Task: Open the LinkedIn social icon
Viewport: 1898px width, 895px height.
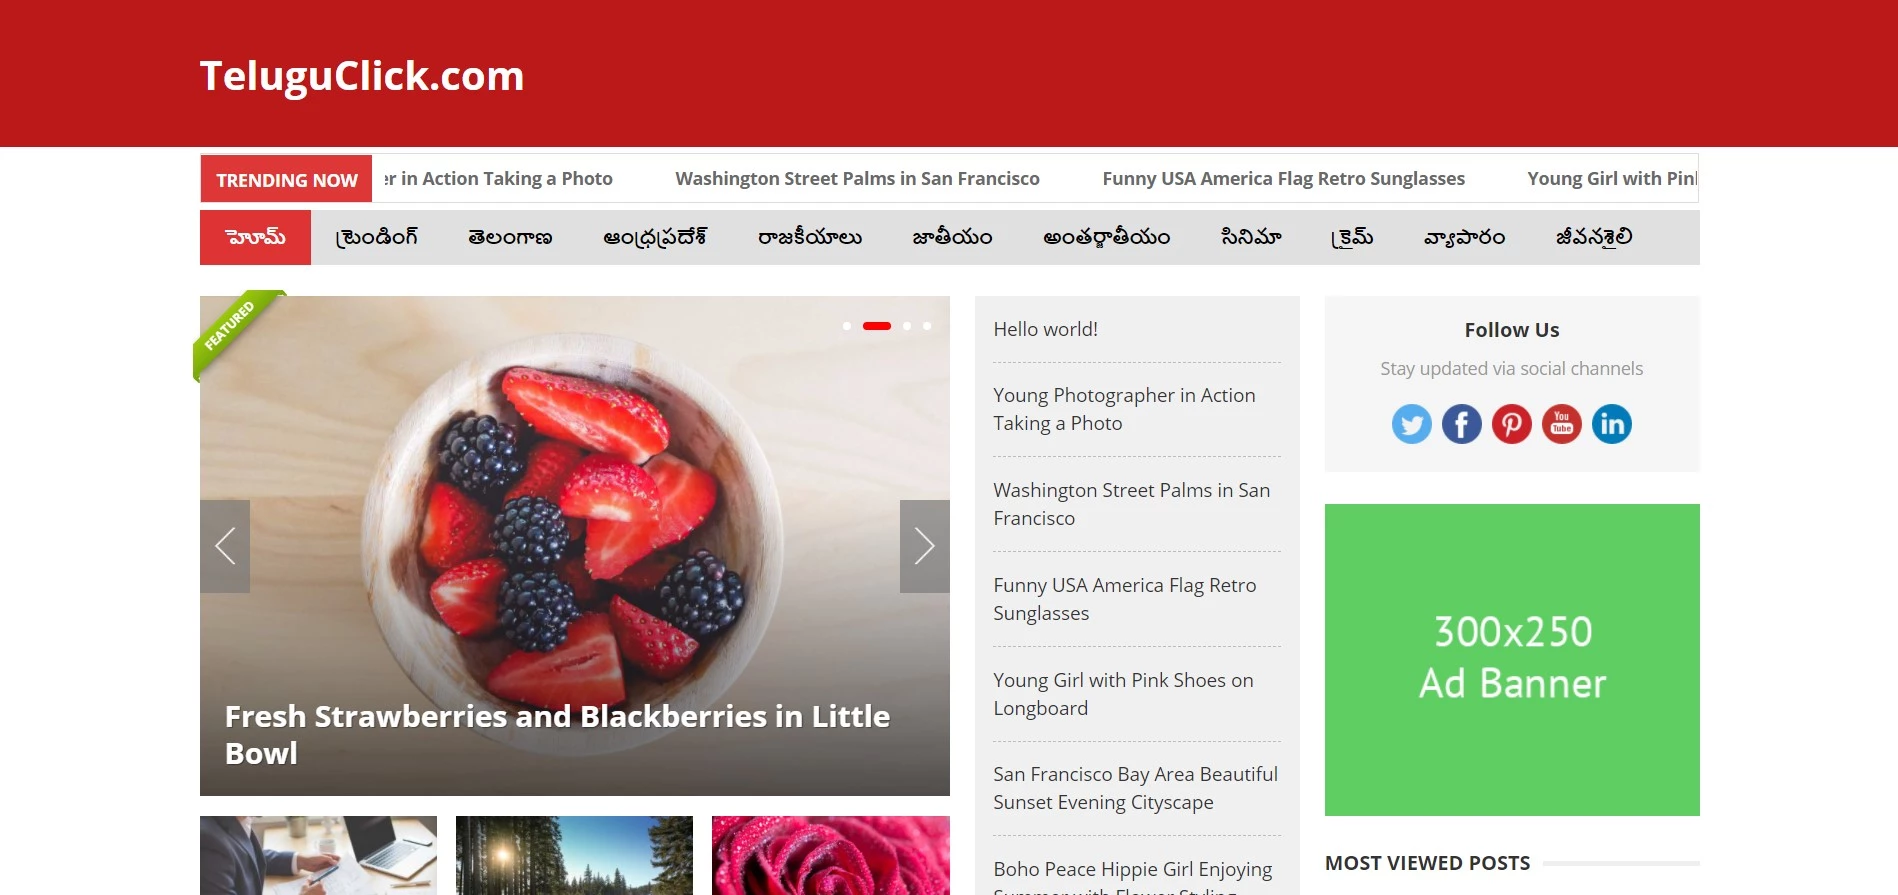Action: click(x=1611, y=424)
